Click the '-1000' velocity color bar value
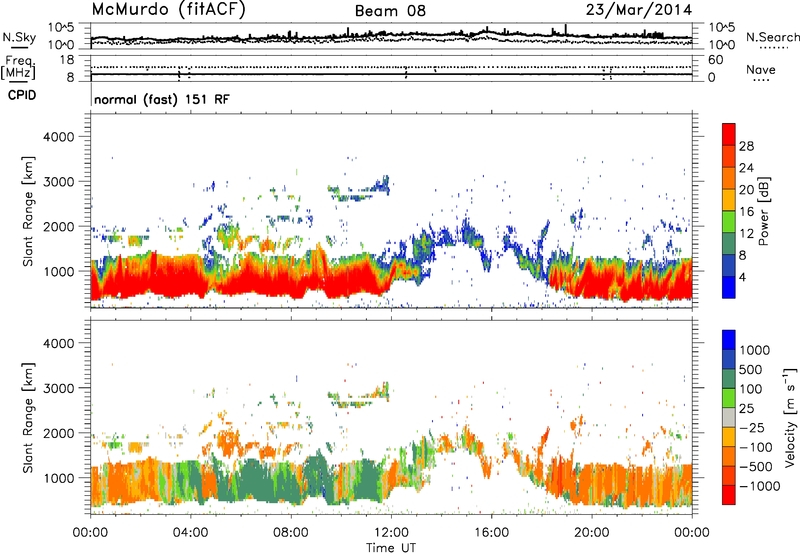This screenshot has height=554, width=800. point(760,486)
